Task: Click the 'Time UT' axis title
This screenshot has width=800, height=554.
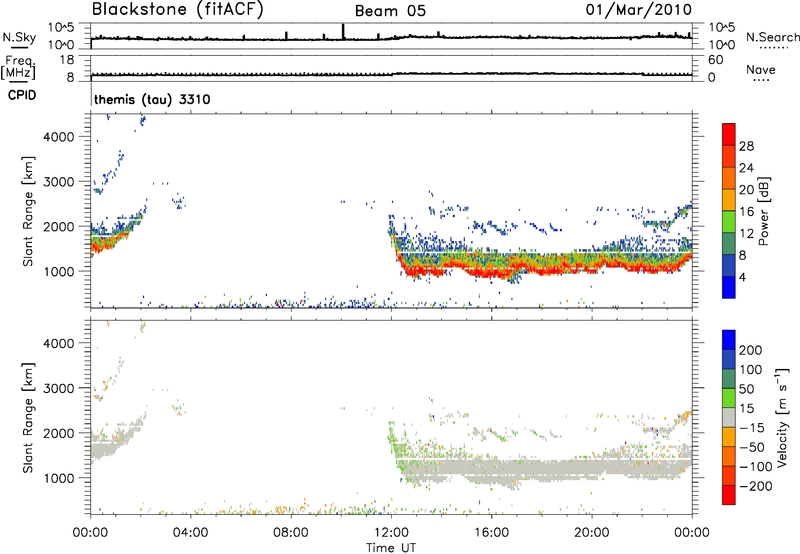Action: pyautogui.click(x=391, y=548)
